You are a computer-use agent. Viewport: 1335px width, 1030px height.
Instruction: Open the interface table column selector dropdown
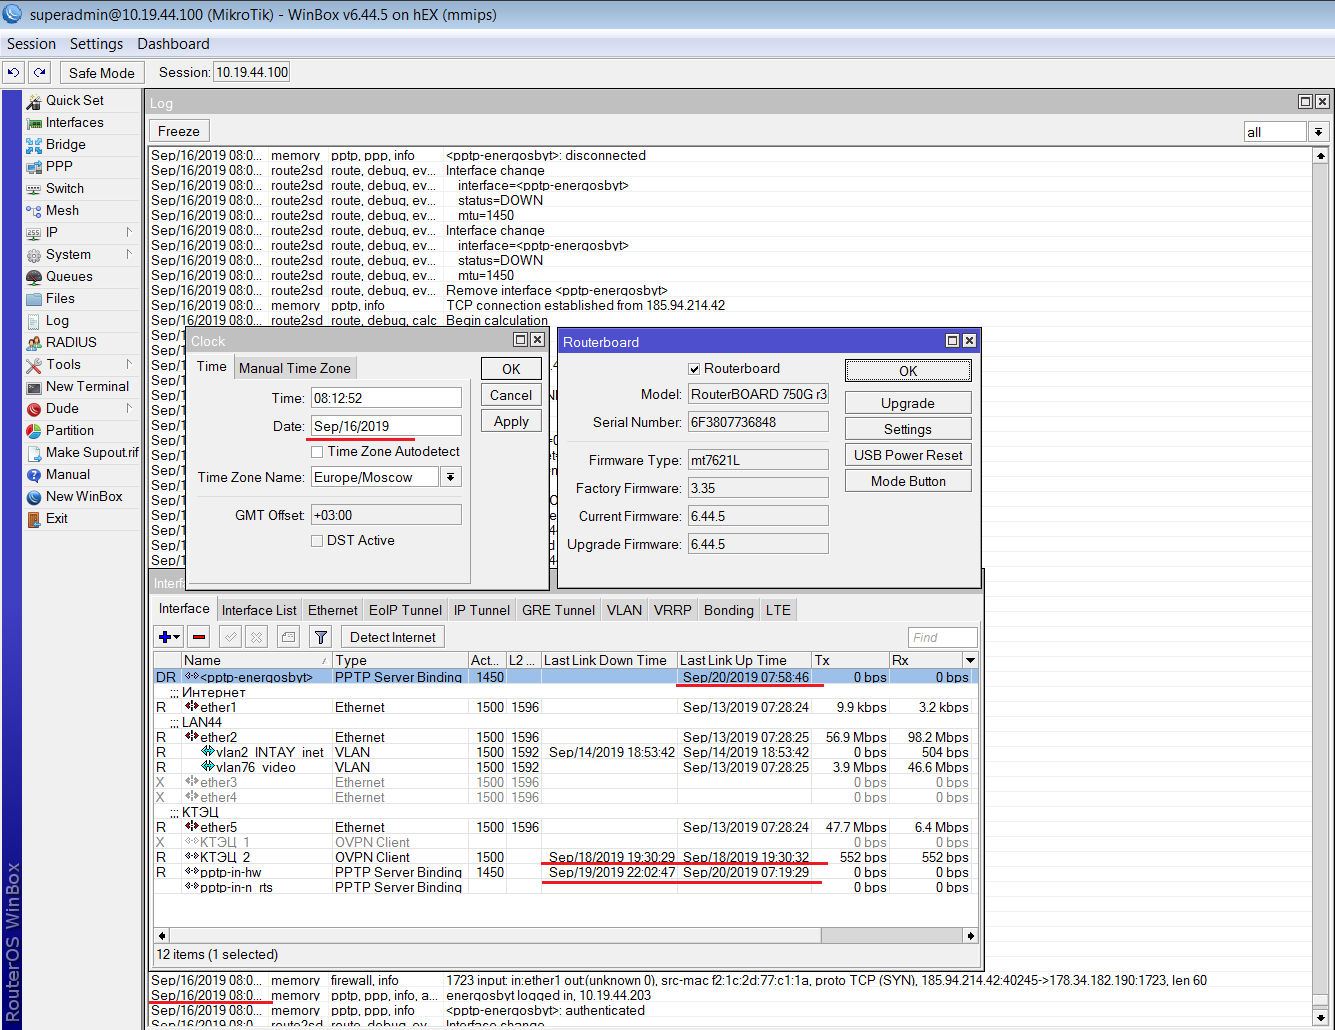[969, 660]
